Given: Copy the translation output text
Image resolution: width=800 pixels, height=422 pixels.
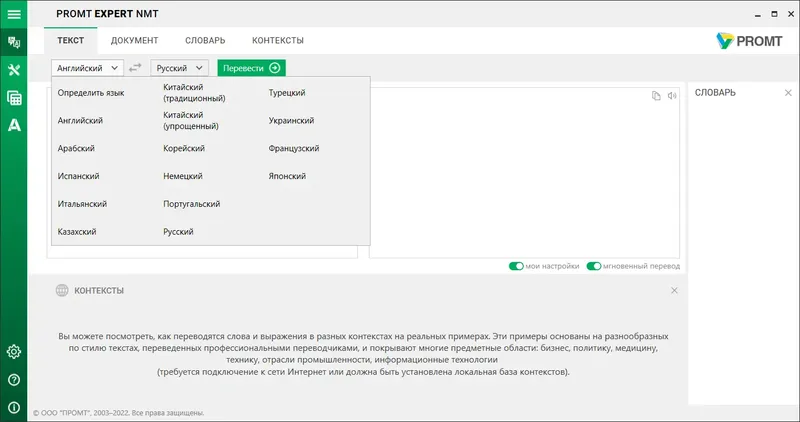Looking at the screenshot, I should pos(656,96).
